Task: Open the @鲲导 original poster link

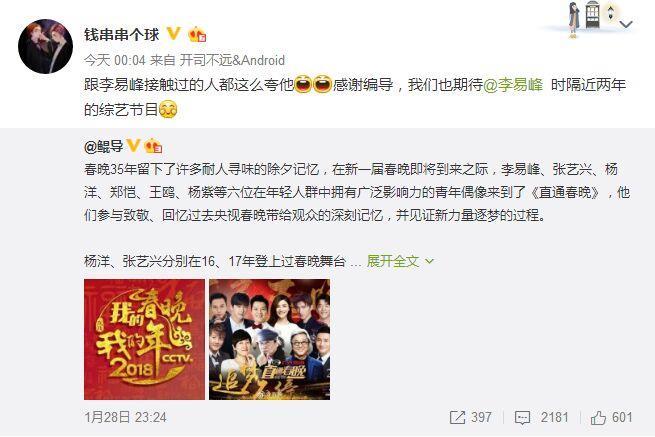Action: (104, 146)
